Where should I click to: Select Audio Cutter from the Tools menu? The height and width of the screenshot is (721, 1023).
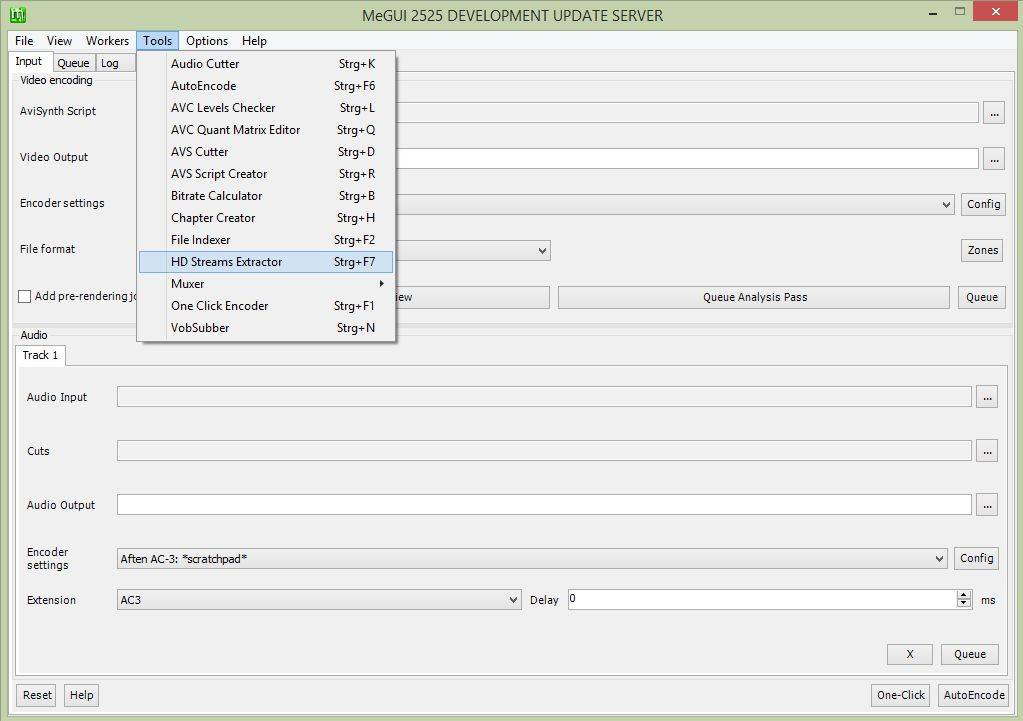pyautogui.click(x=266, y=64)
